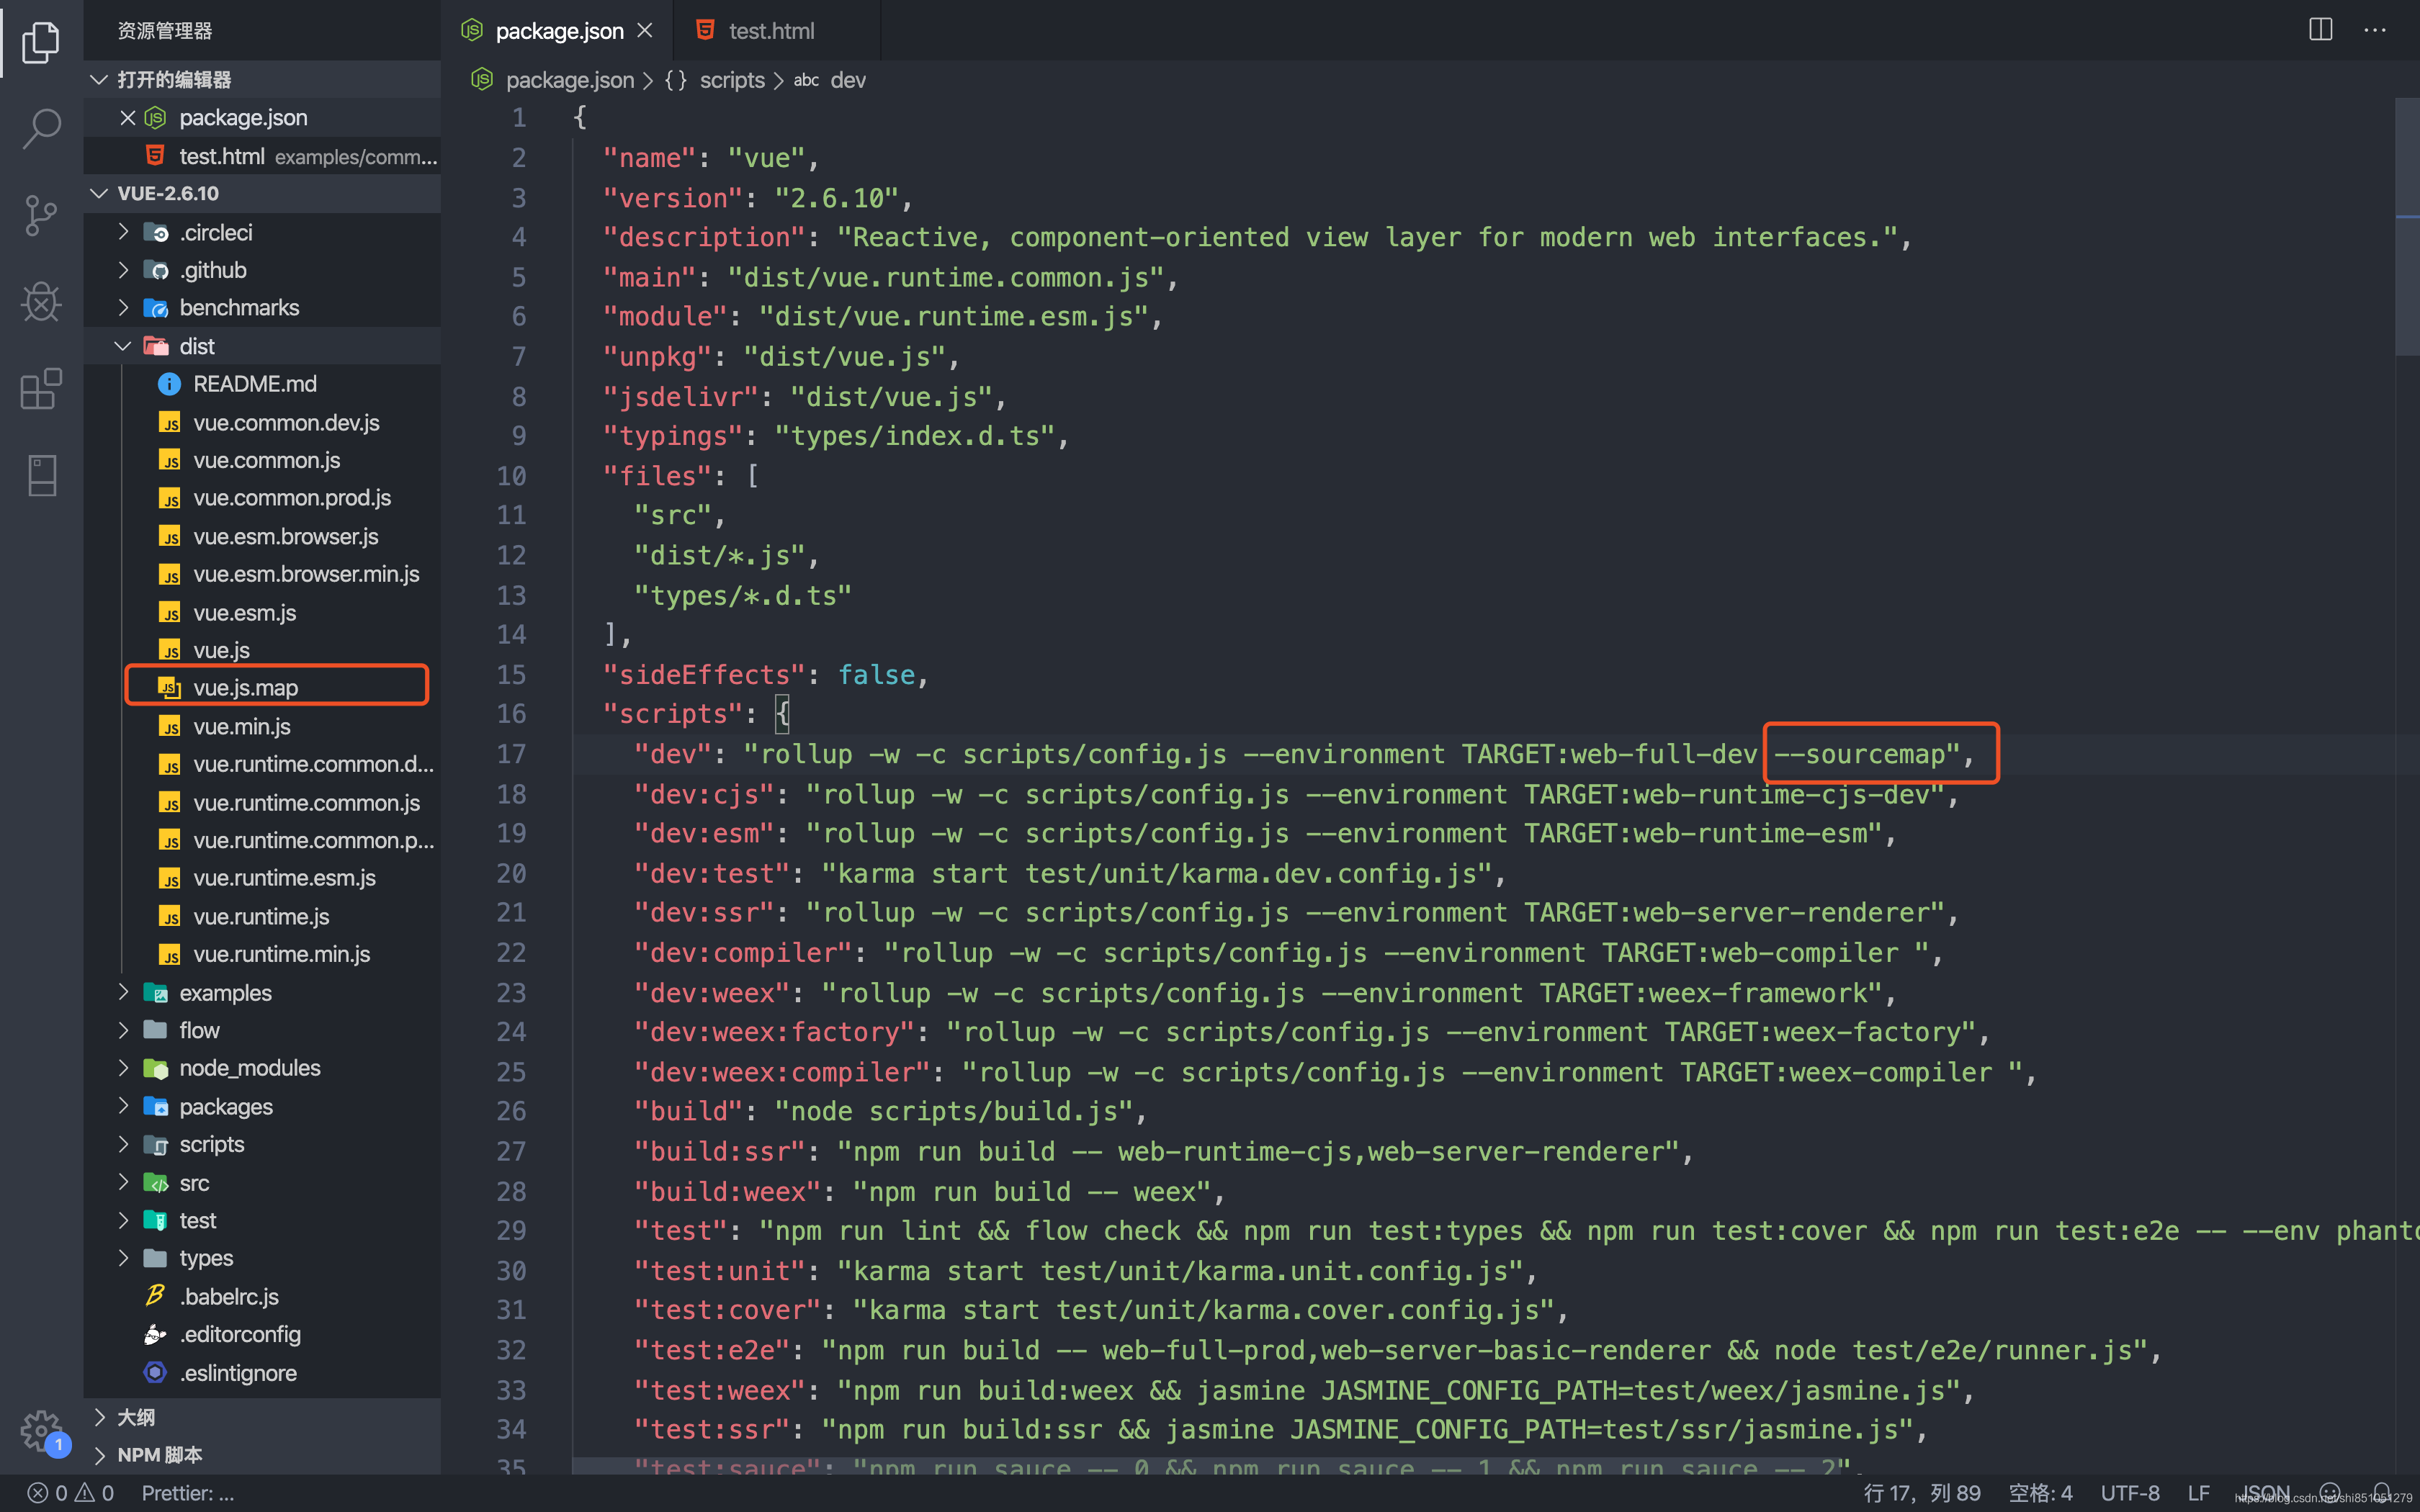Open vue.runtime.js file
This screenshot has height=1512, width=2420.
[x=261, y=917]
